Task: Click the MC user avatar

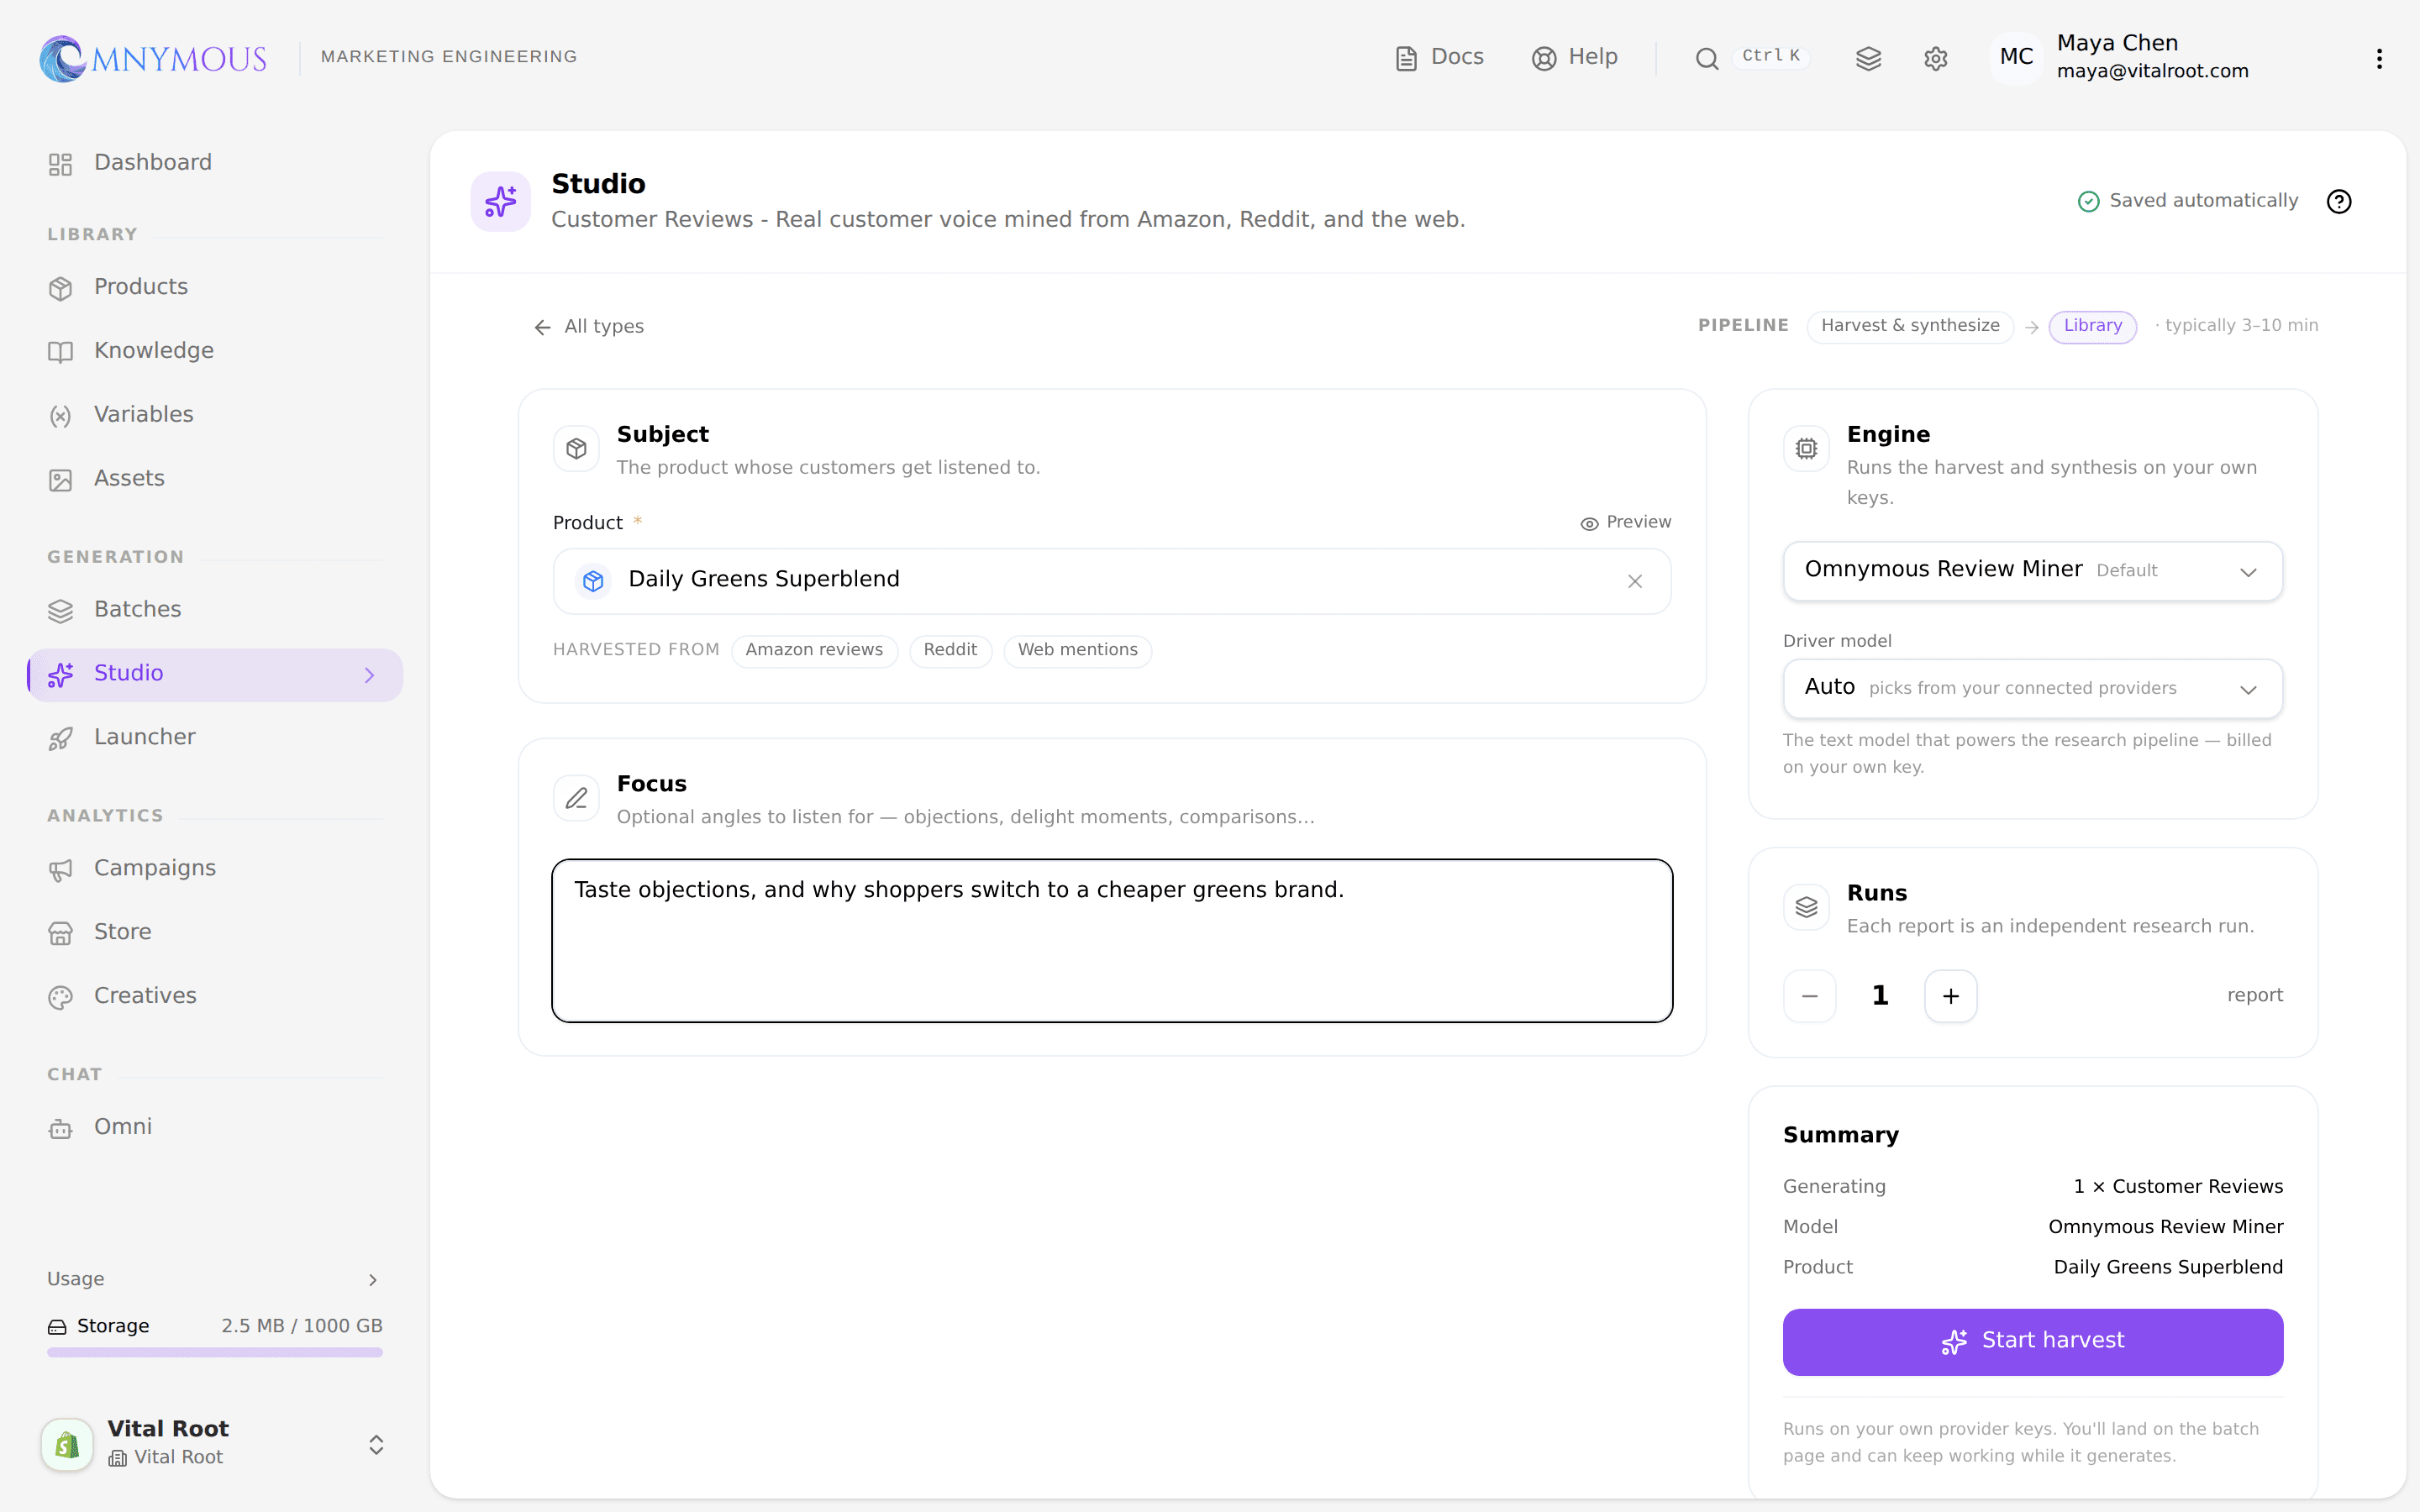Action: point(2016,57)
